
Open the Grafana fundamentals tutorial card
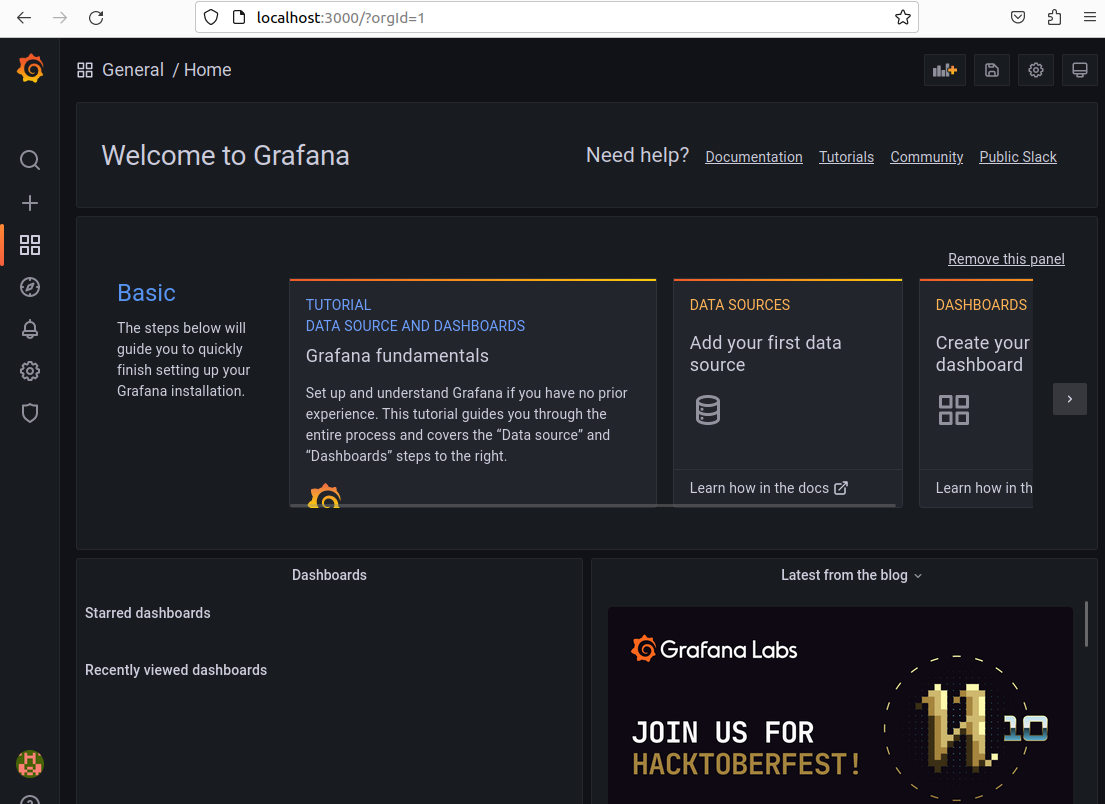point(473,392)
